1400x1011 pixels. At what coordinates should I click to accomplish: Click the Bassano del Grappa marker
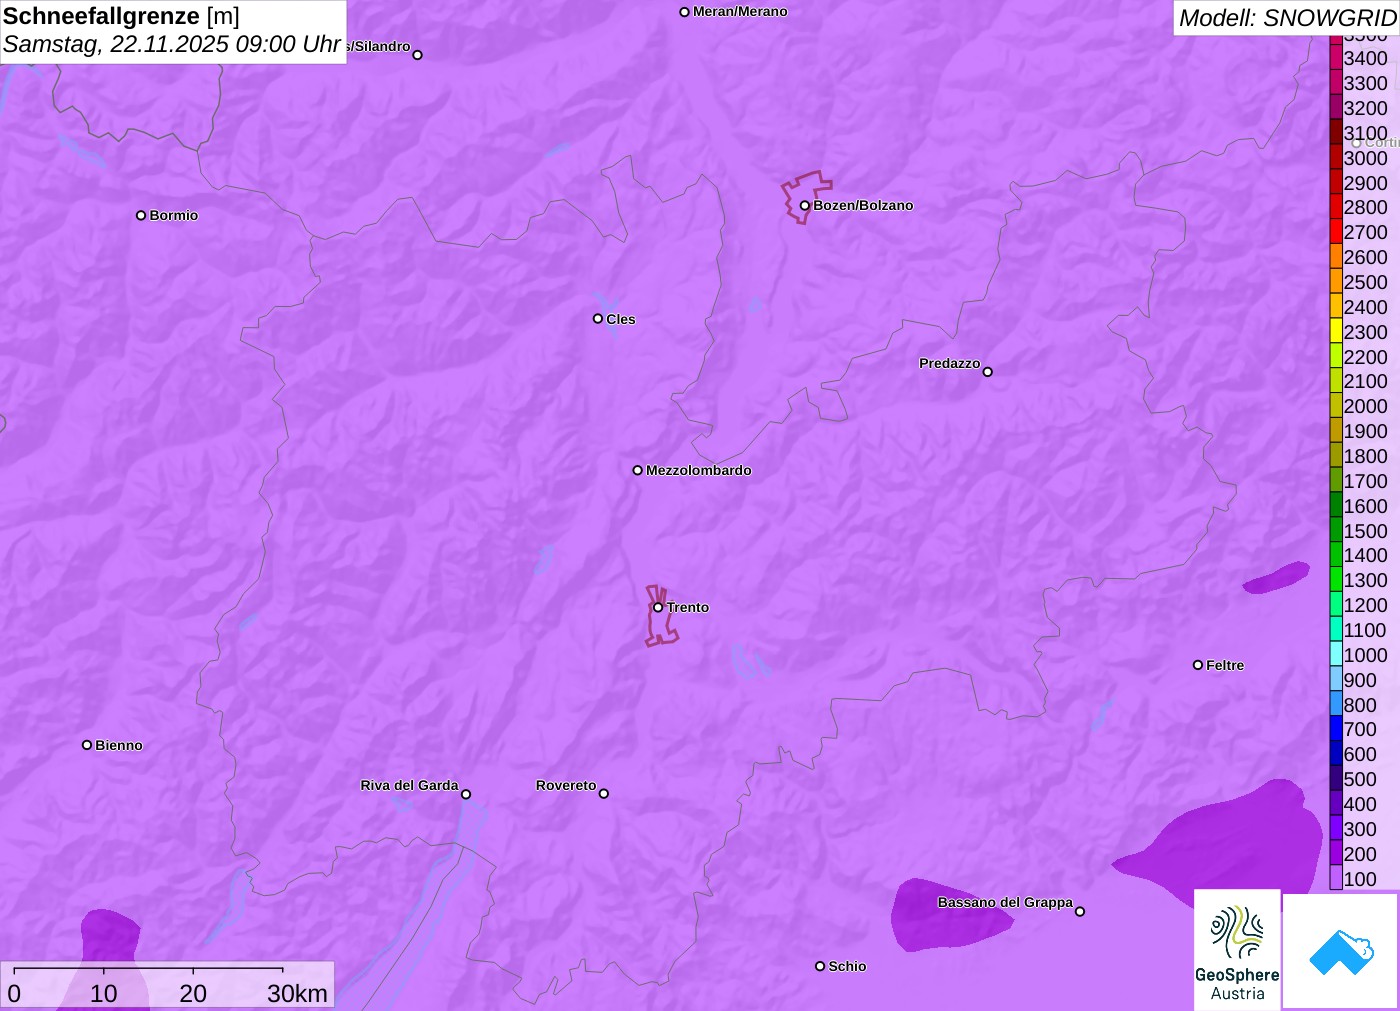click(x=1080, y=911)
